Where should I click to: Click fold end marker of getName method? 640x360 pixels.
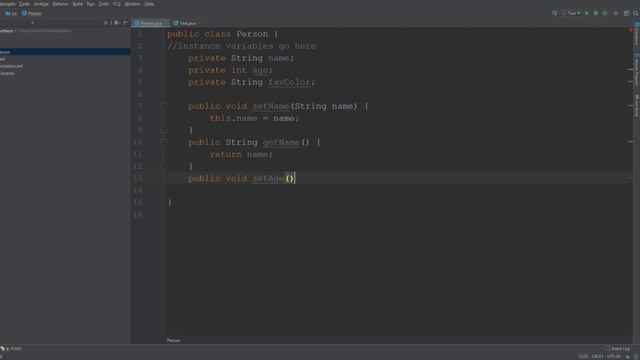click(164, 166)
